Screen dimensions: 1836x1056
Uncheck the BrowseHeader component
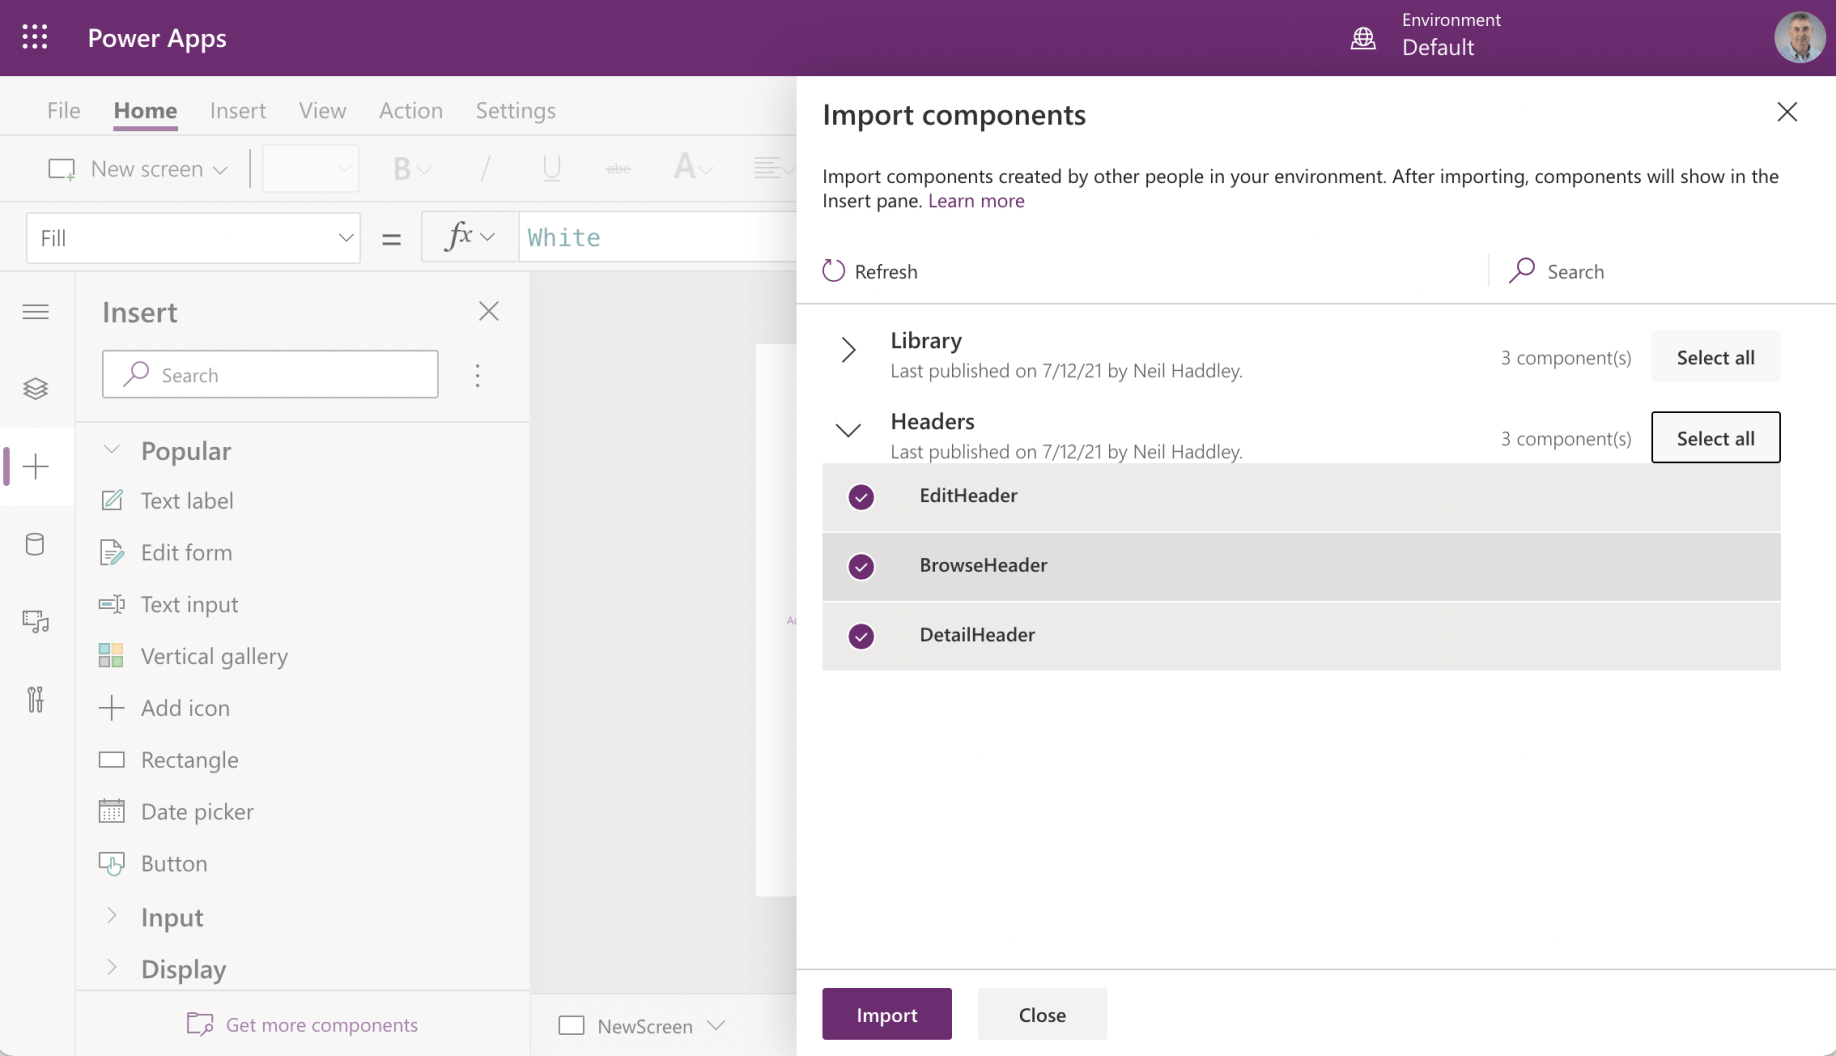(x=861, y=567)
